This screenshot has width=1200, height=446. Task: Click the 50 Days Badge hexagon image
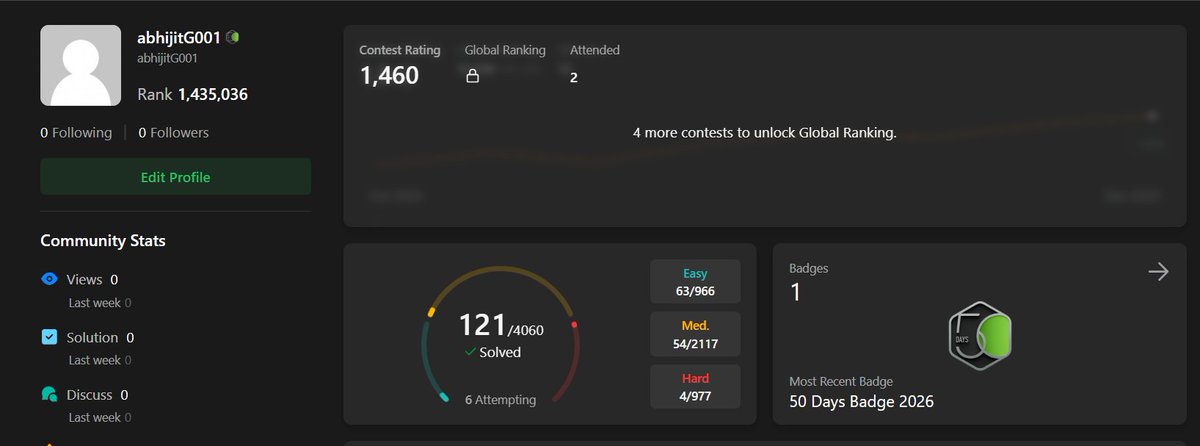[979, 336]
